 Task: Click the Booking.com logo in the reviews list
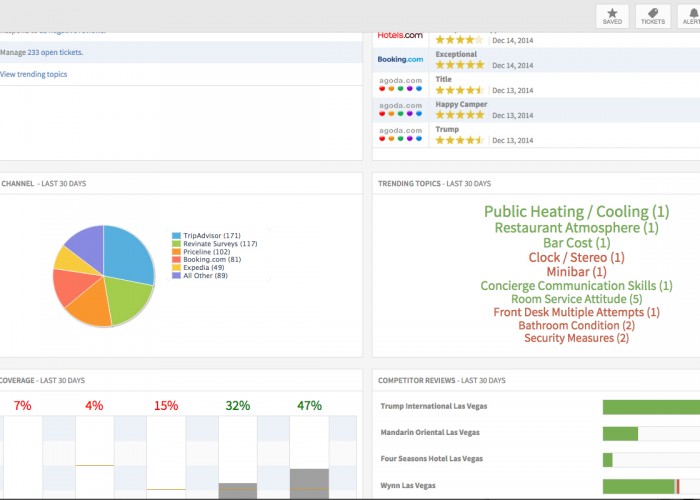click(x=400, y=59)
